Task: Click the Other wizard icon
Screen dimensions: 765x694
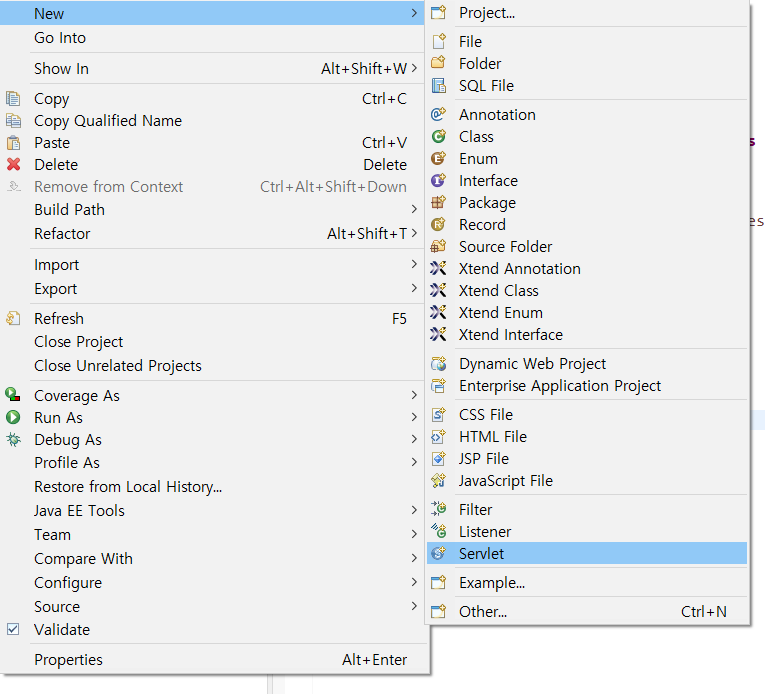Action: (x=438, y=611)
